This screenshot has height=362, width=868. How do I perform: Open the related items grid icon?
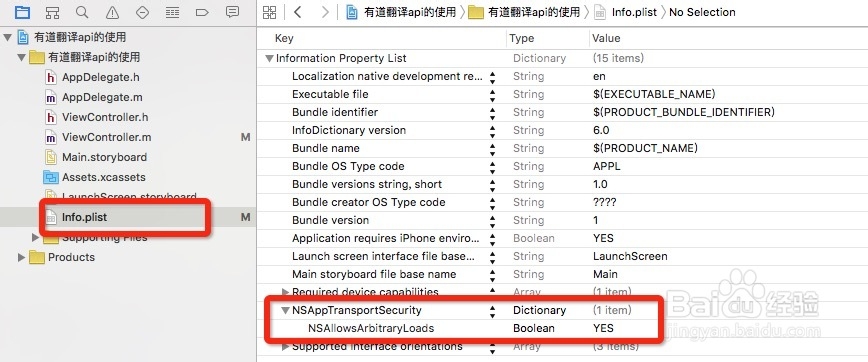(270, 12)
